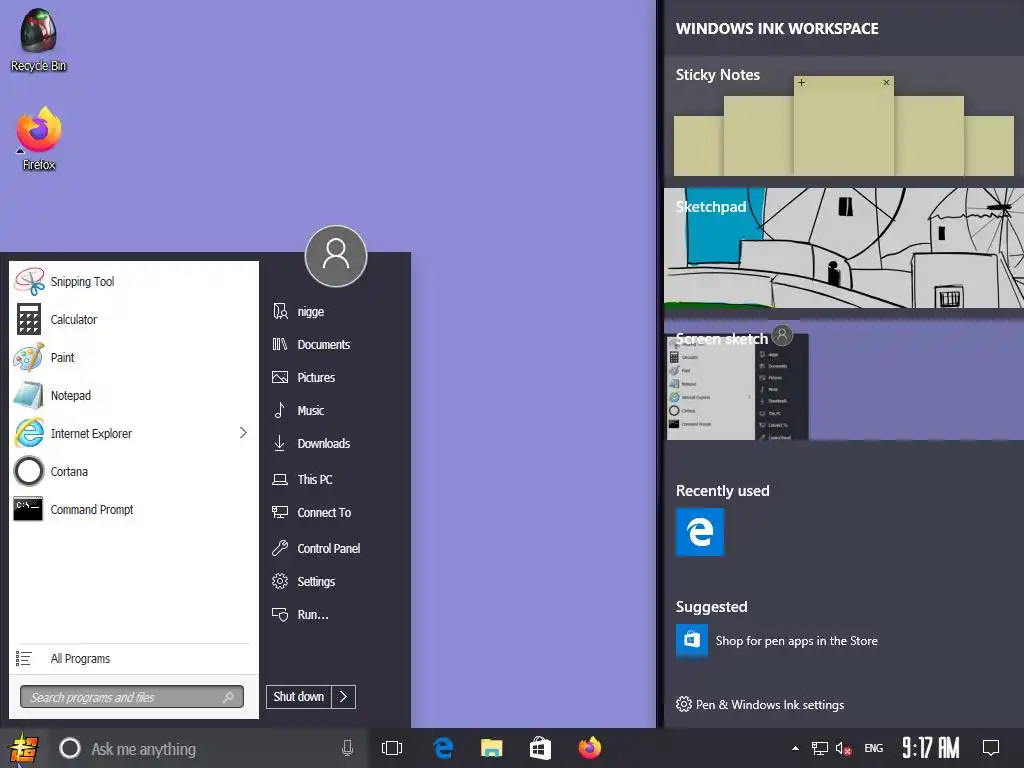1024x768 pixels.
Task: Open Sticky Notes in Ink Workspace
Action: (x=844, y=118)
